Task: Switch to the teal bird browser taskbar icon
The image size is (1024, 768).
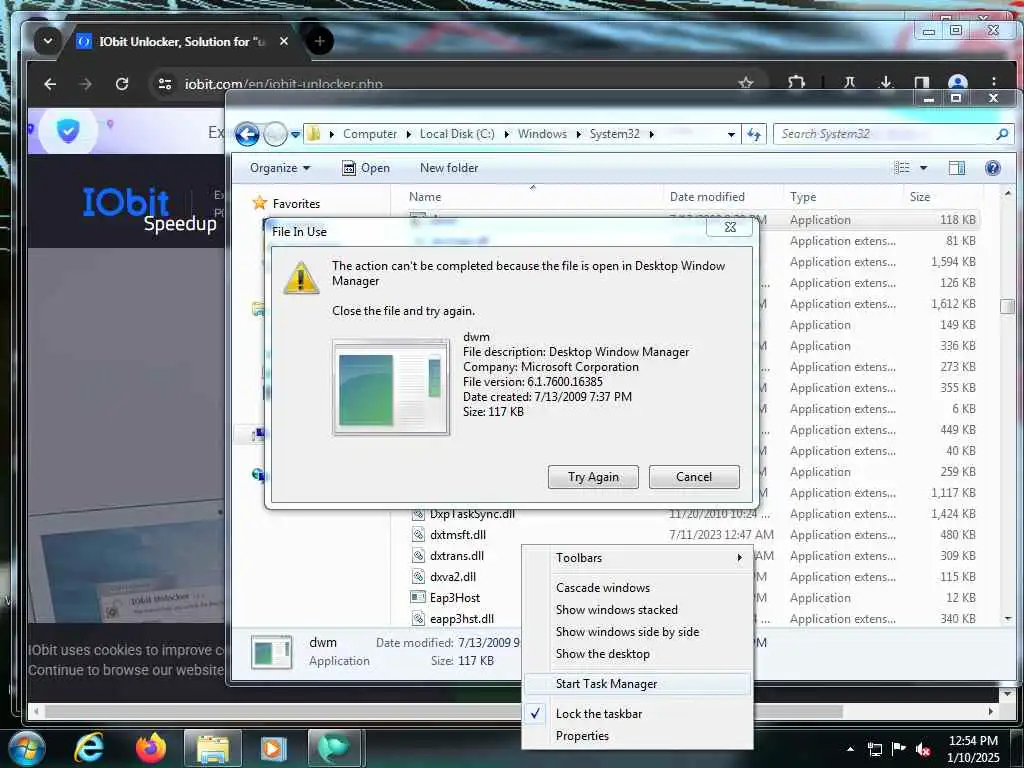Action: pos(334,748)
